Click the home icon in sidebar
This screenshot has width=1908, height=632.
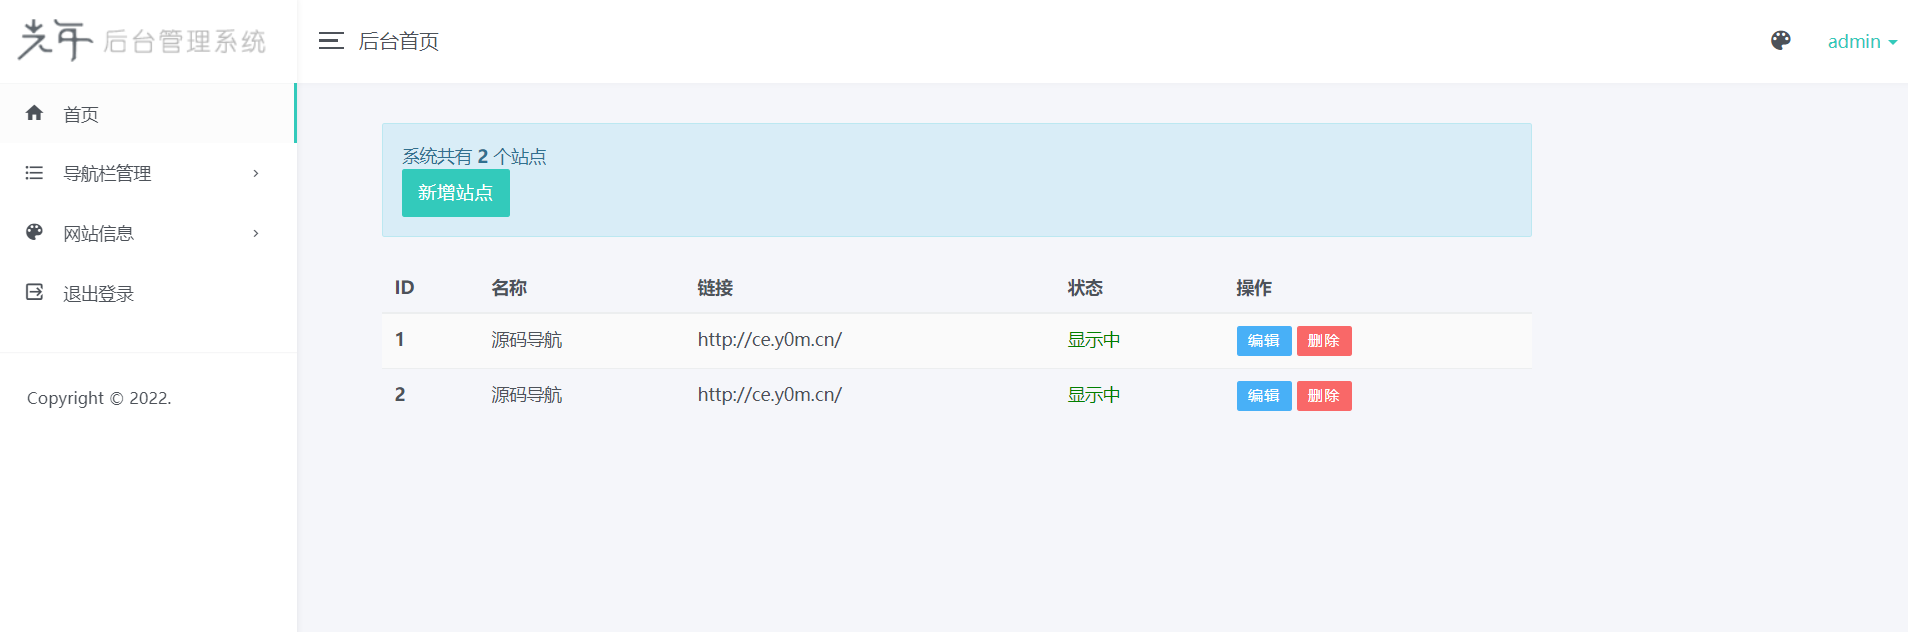[x=34, y=113]
